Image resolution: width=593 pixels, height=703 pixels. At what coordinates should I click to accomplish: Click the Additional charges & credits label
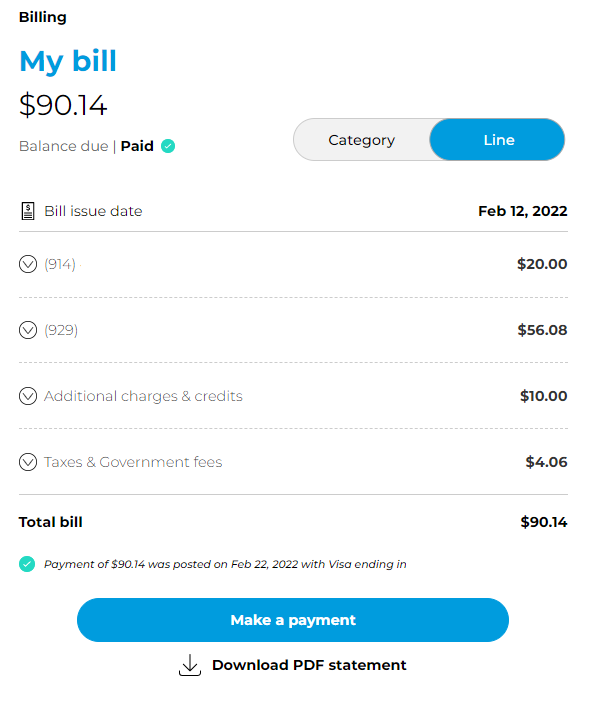(143, 396)
